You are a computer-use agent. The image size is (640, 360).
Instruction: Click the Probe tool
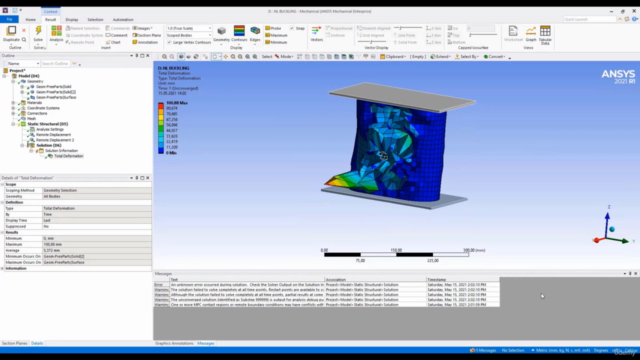click(x=273, y=28)
